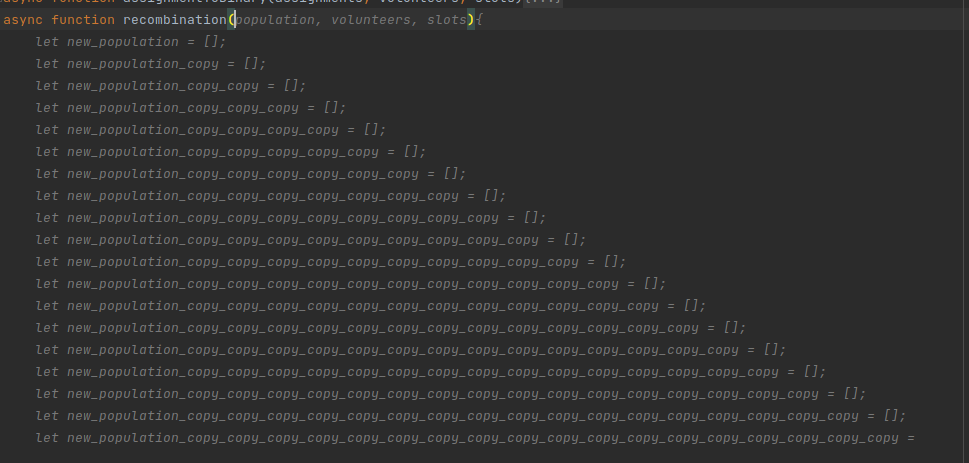Screen dimensions: 969x463
Task: Click the [] array literal on the shortest new_population line
Action: click(x=211, y=42)
